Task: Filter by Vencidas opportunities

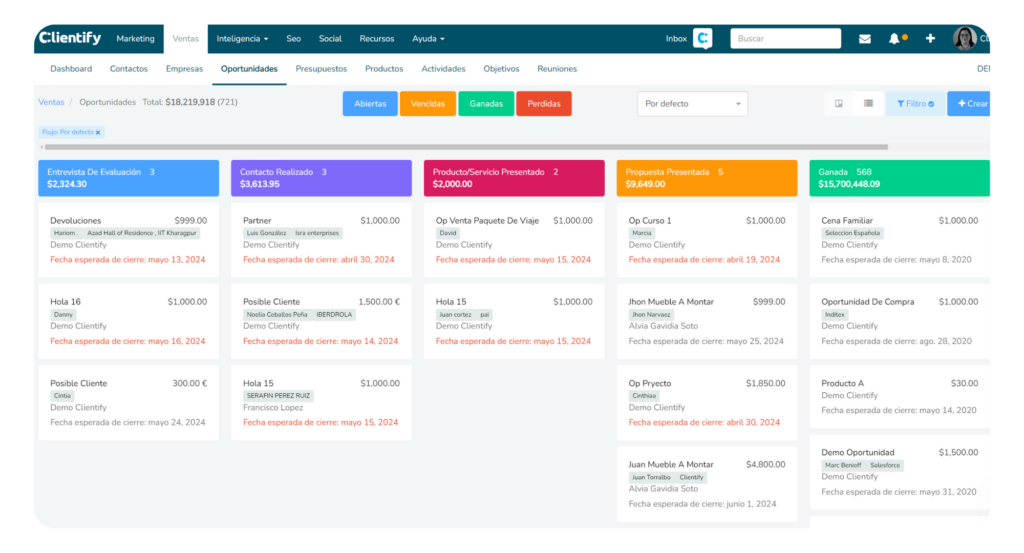Action: tap(427, 104)
